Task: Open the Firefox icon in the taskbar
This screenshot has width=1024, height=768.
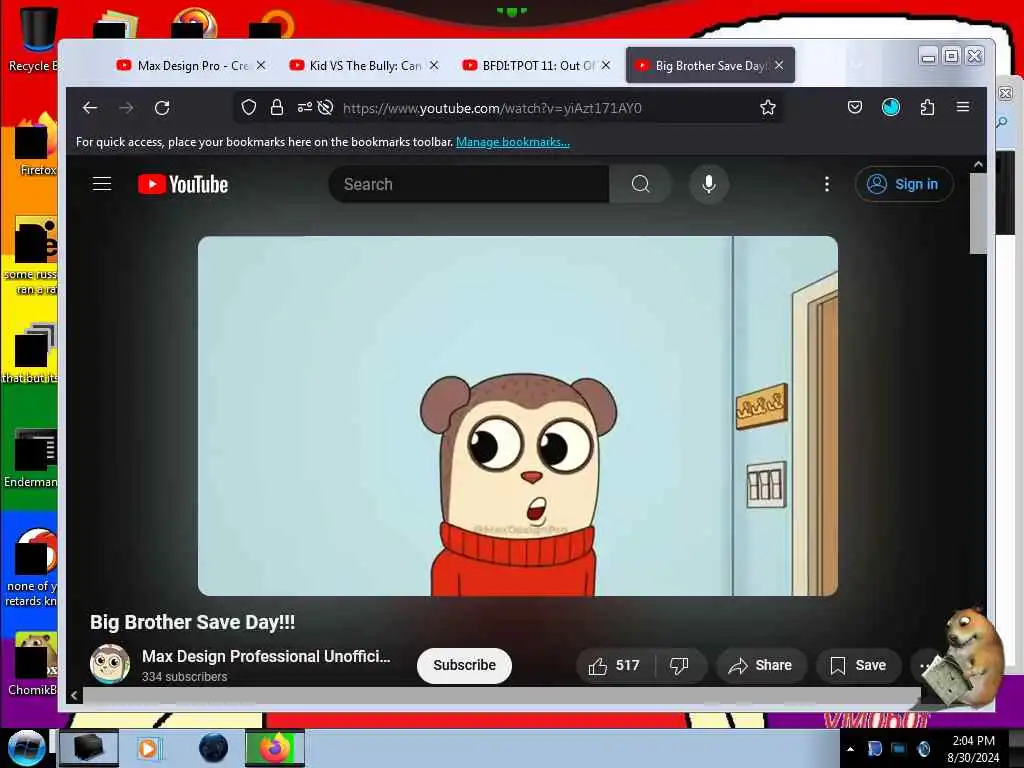Action: coord(275,748)
